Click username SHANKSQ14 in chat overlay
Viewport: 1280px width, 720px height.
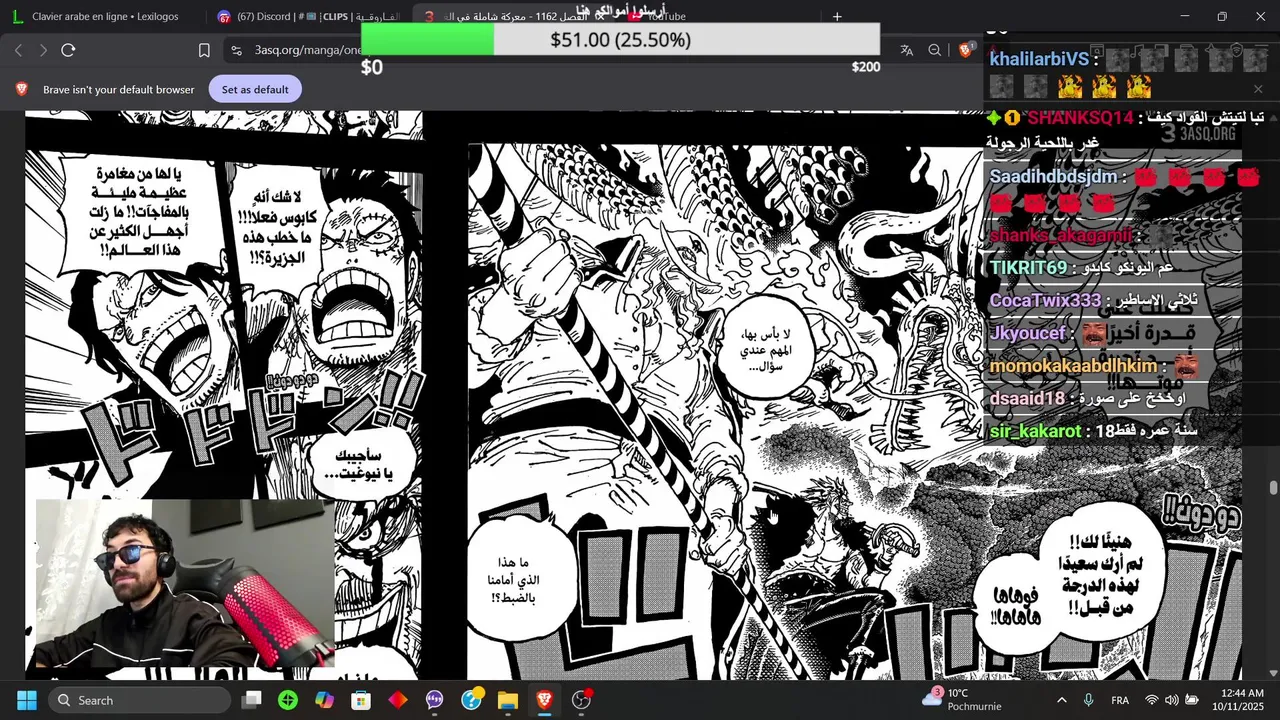1080,118
